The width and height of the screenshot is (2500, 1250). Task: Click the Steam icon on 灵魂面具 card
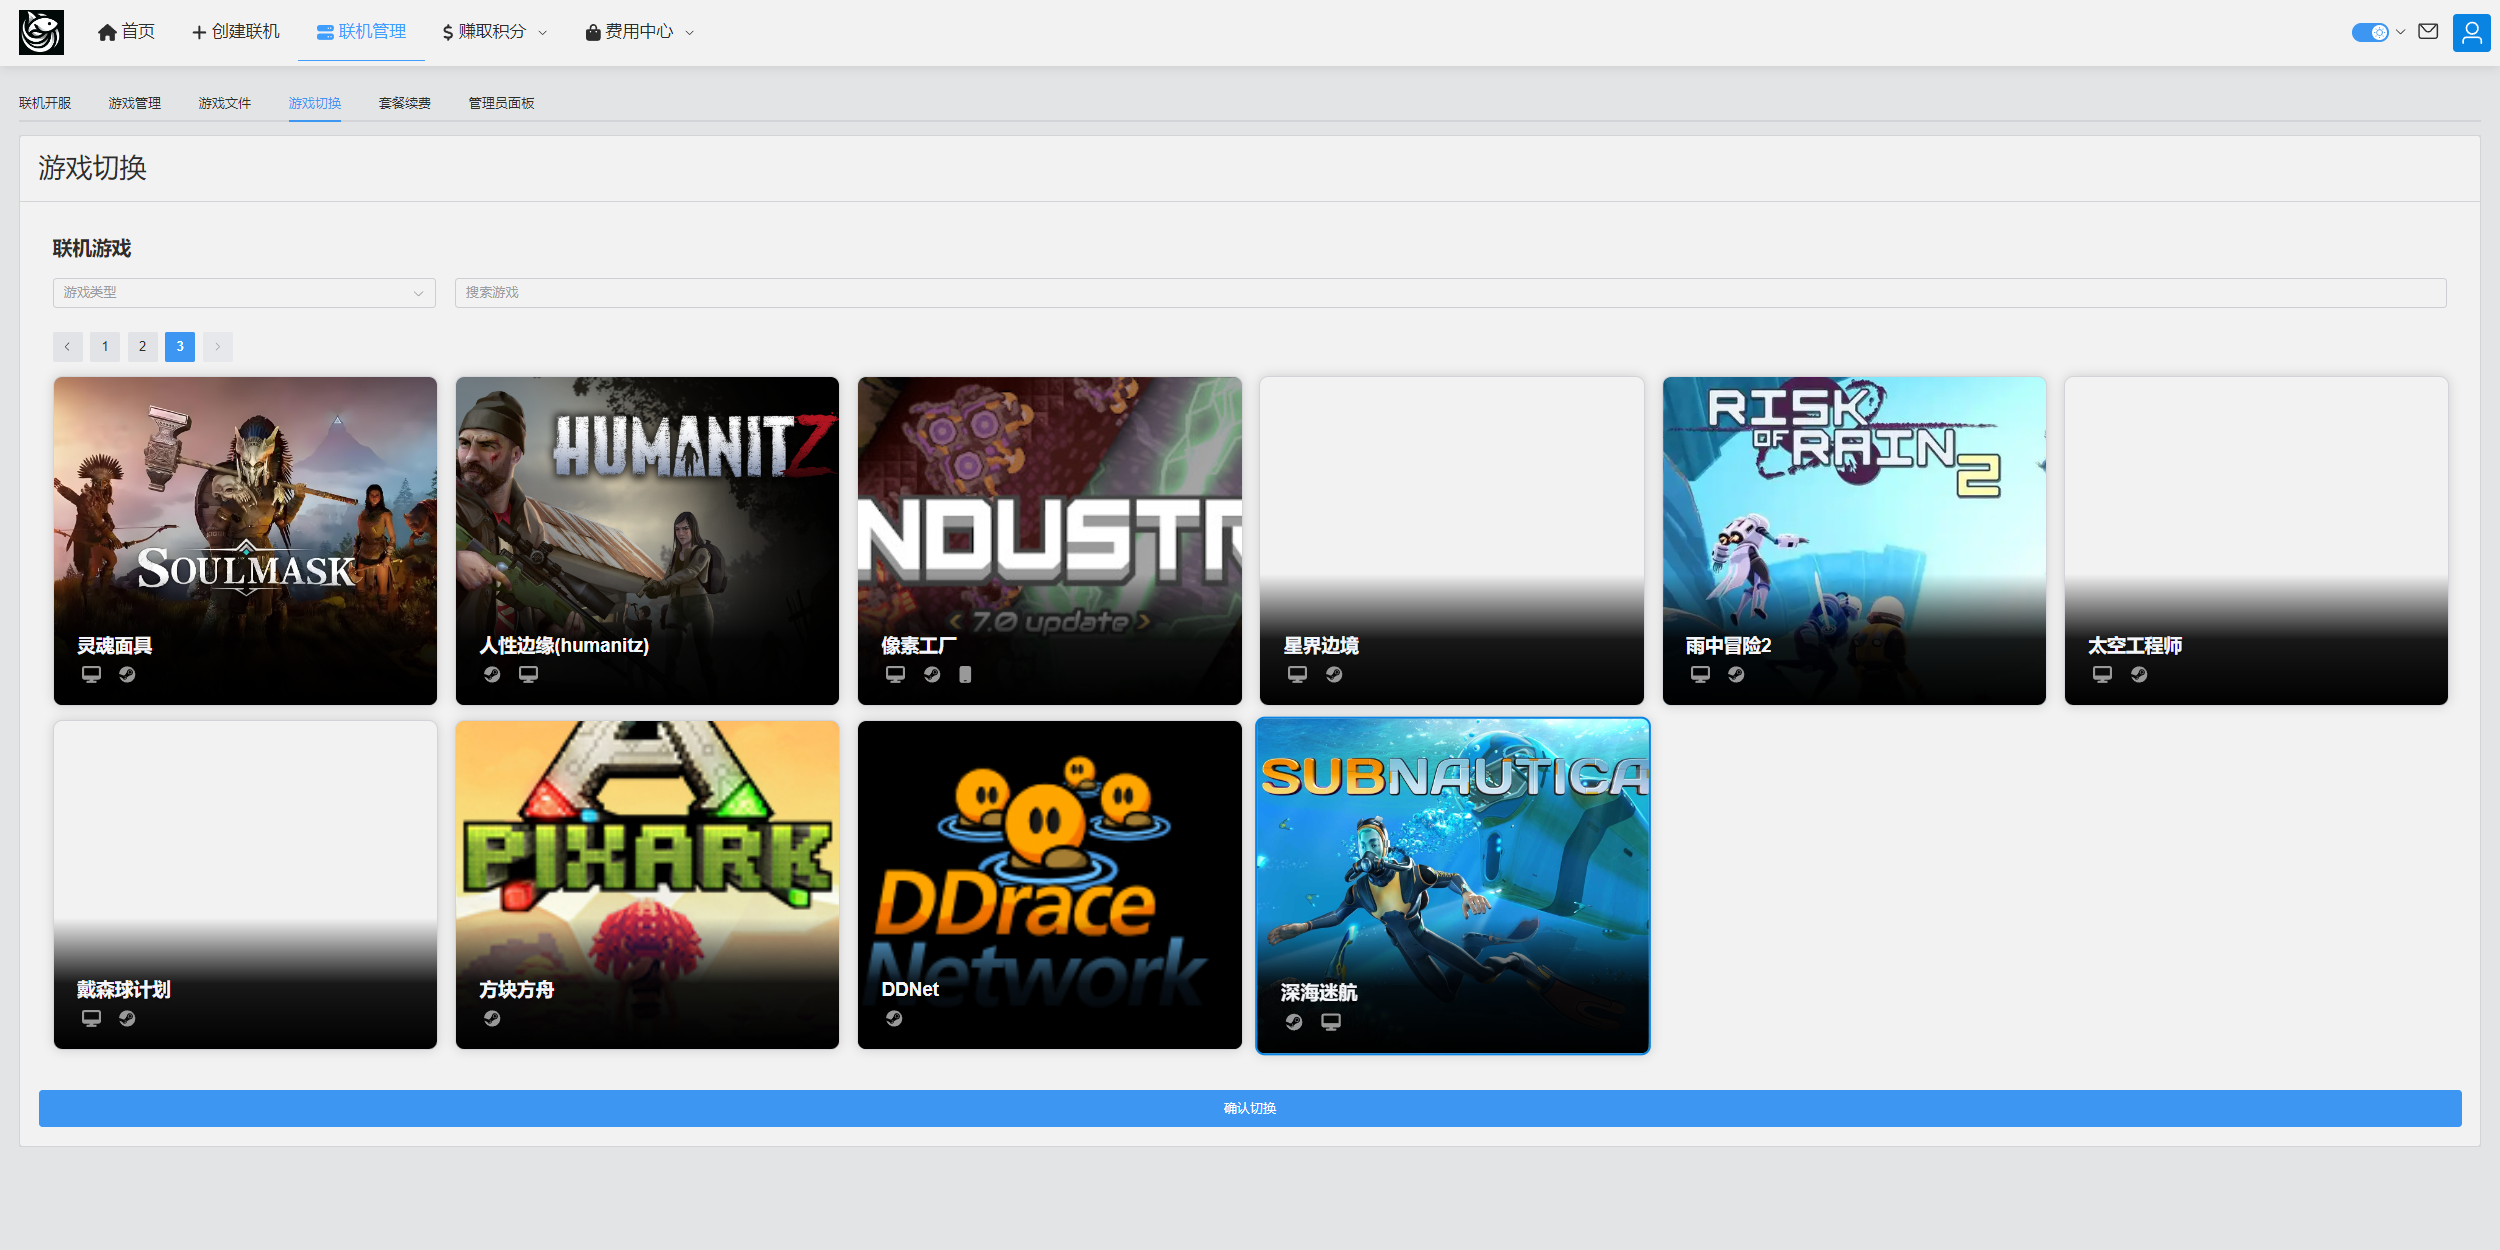127,675
